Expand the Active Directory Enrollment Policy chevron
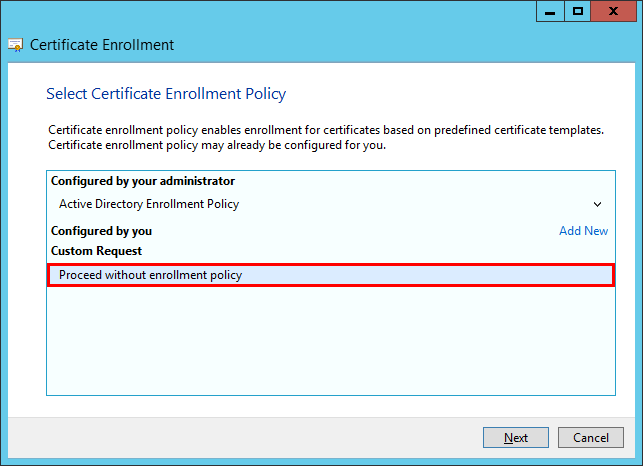Image resolution: width=643 pixels, height=466 pixels. click(x=597, y=204)
